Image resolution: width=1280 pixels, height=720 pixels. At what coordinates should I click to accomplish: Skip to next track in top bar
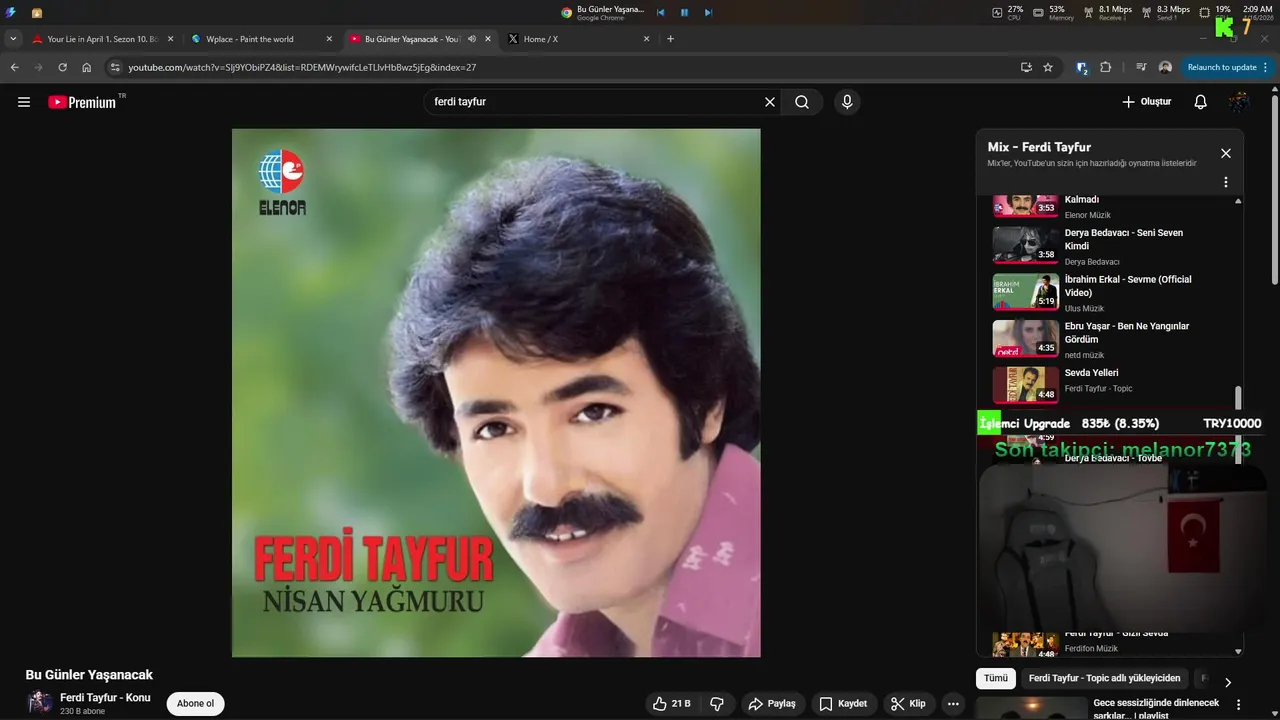(708, 13)
